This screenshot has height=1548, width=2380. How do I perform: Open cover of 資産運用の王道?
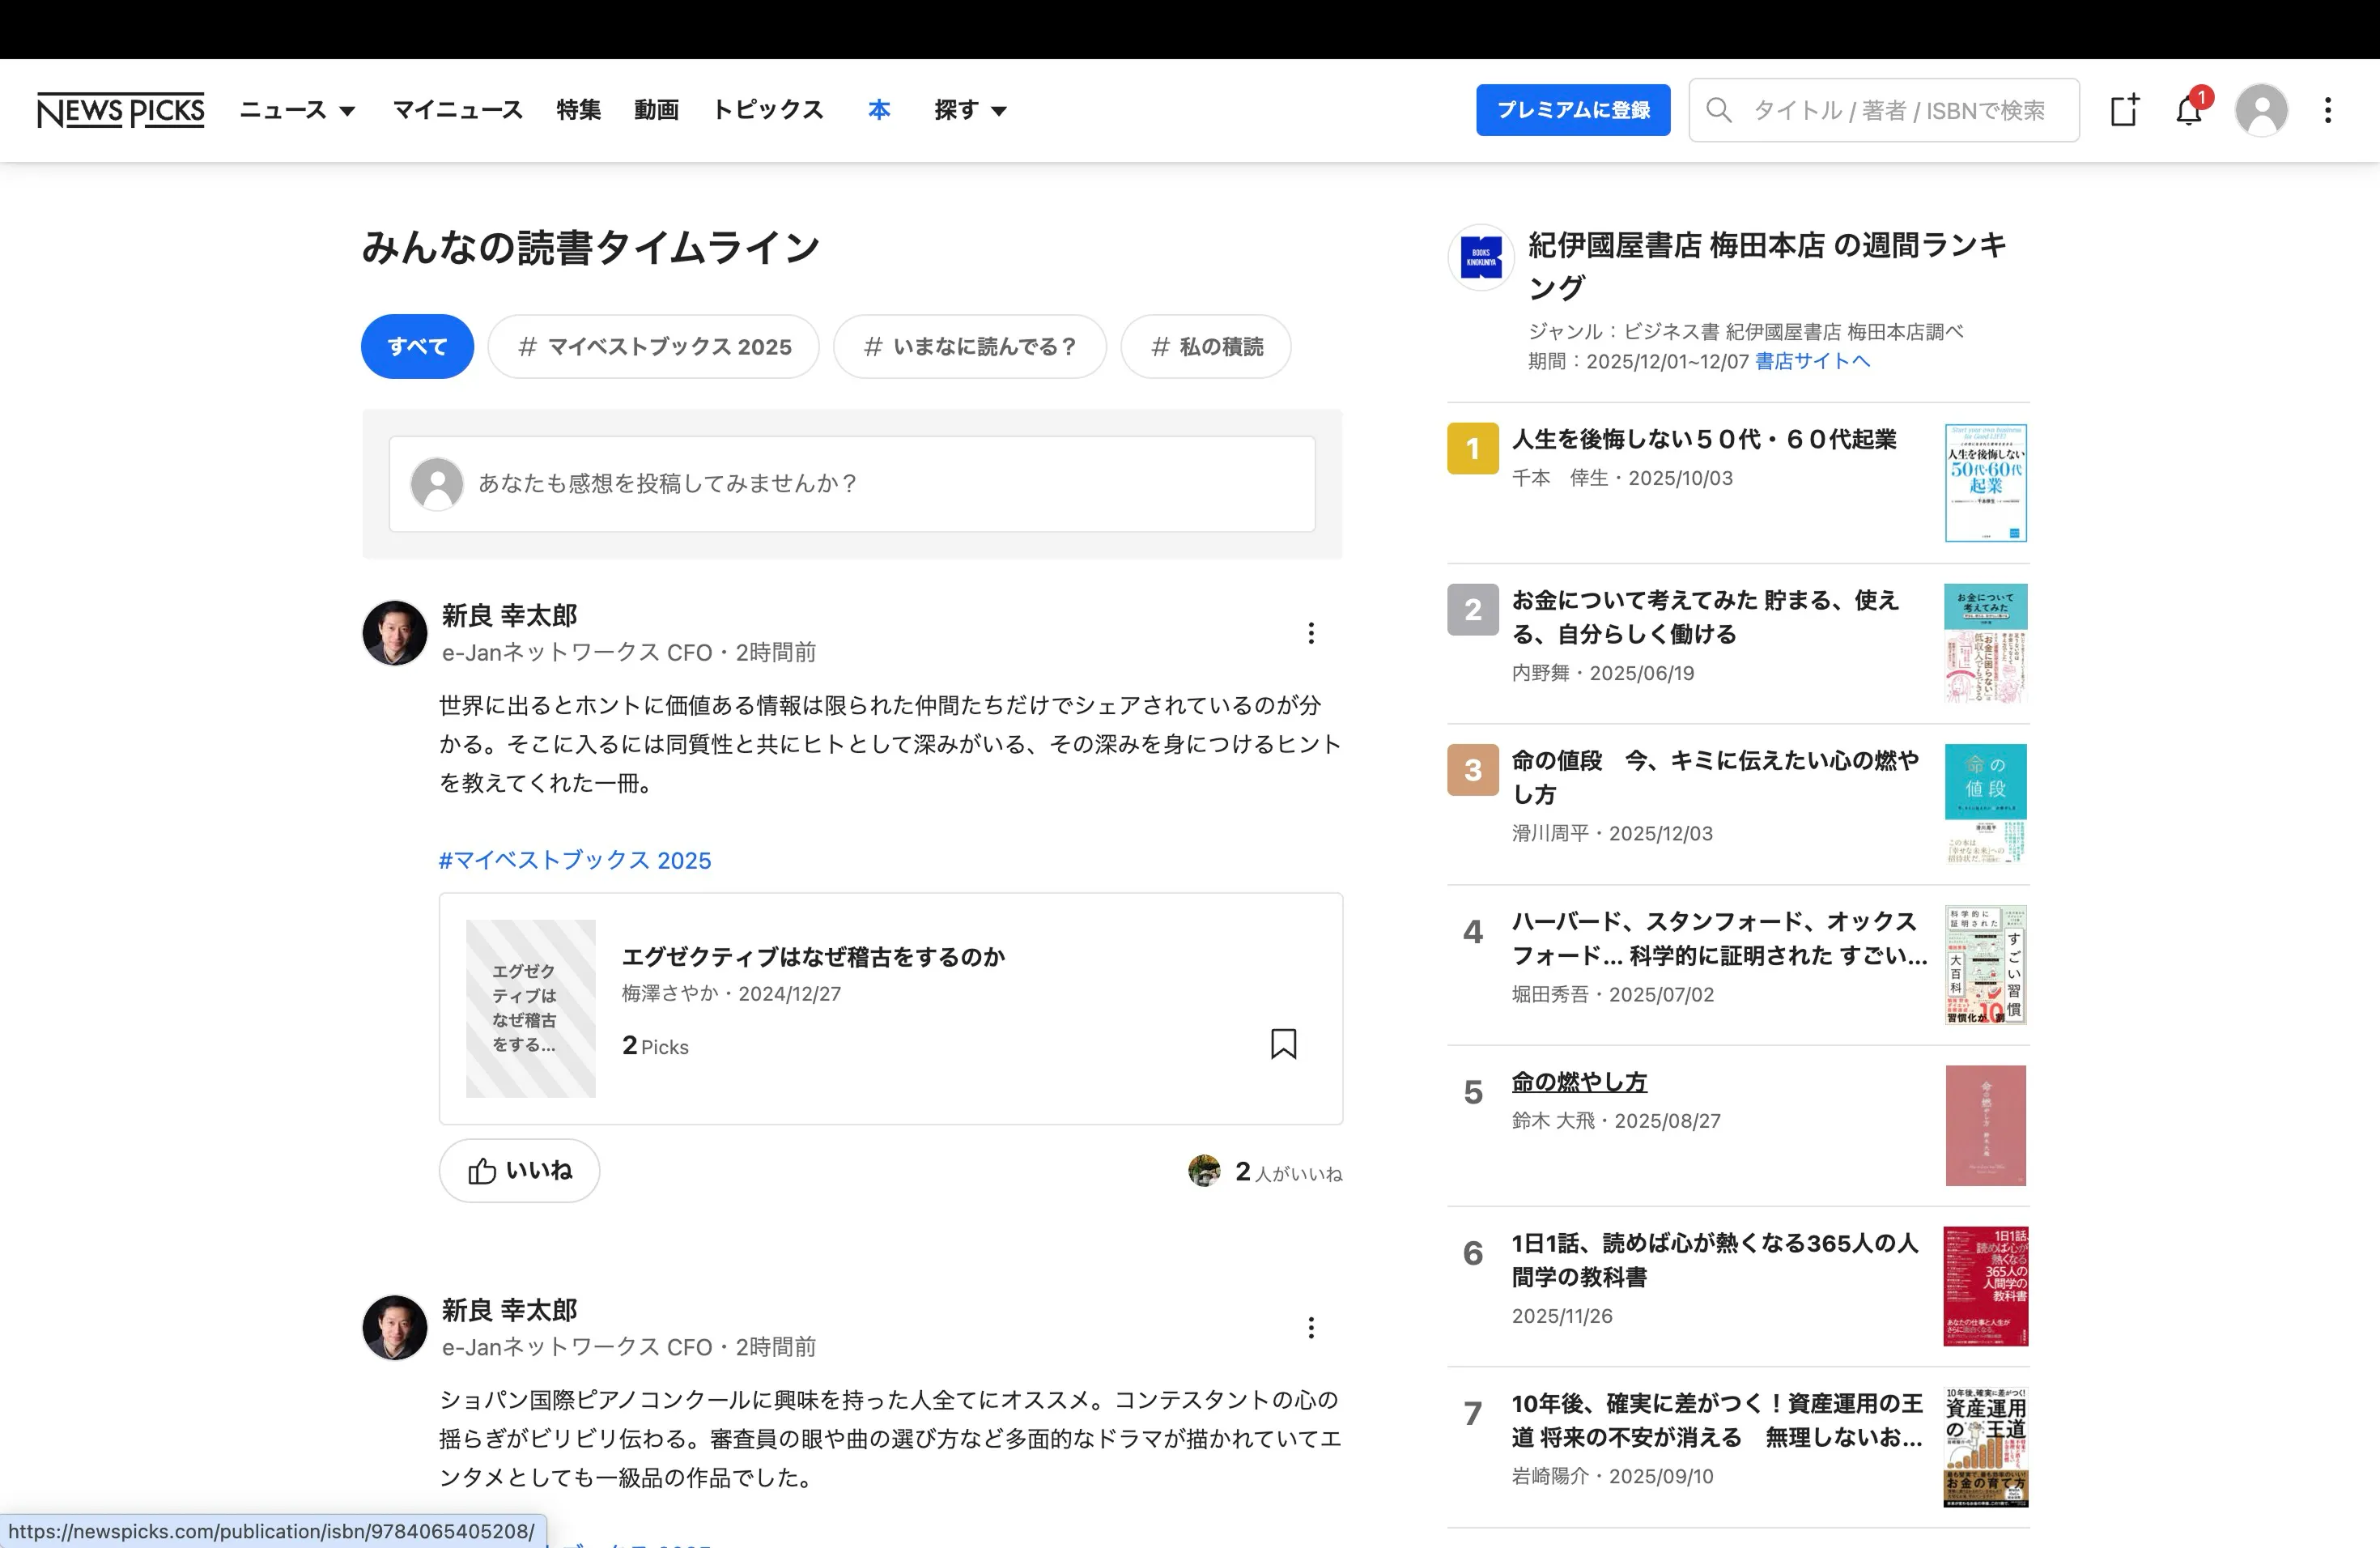click(1986, 1447)
